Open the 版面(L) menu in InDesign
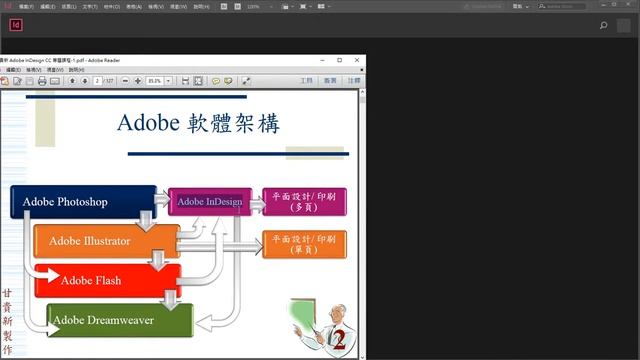 (x=69, y=7)
